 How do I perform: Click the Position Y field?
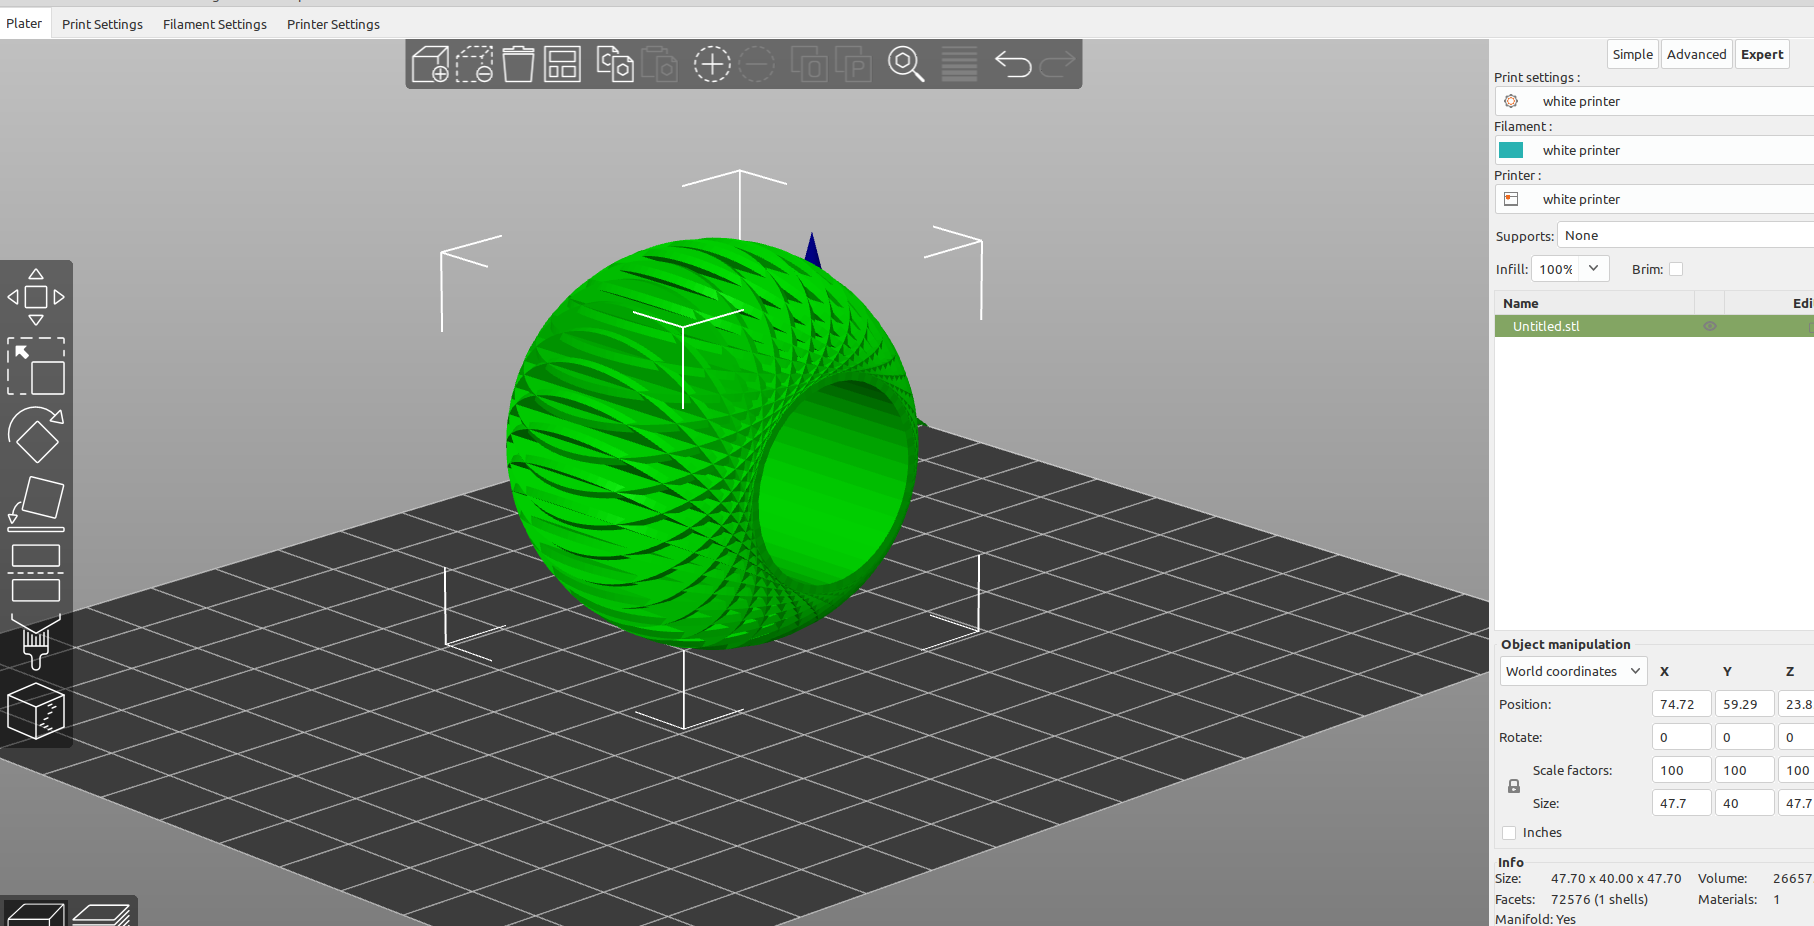tap(1744, 704)
